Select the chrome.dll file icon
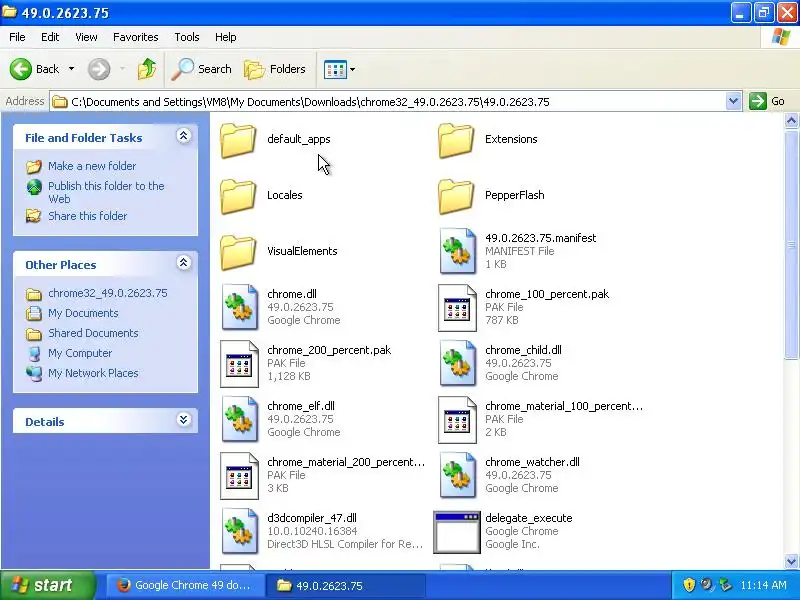The width and height of the screenshot is (800, 600). (240, 307)
